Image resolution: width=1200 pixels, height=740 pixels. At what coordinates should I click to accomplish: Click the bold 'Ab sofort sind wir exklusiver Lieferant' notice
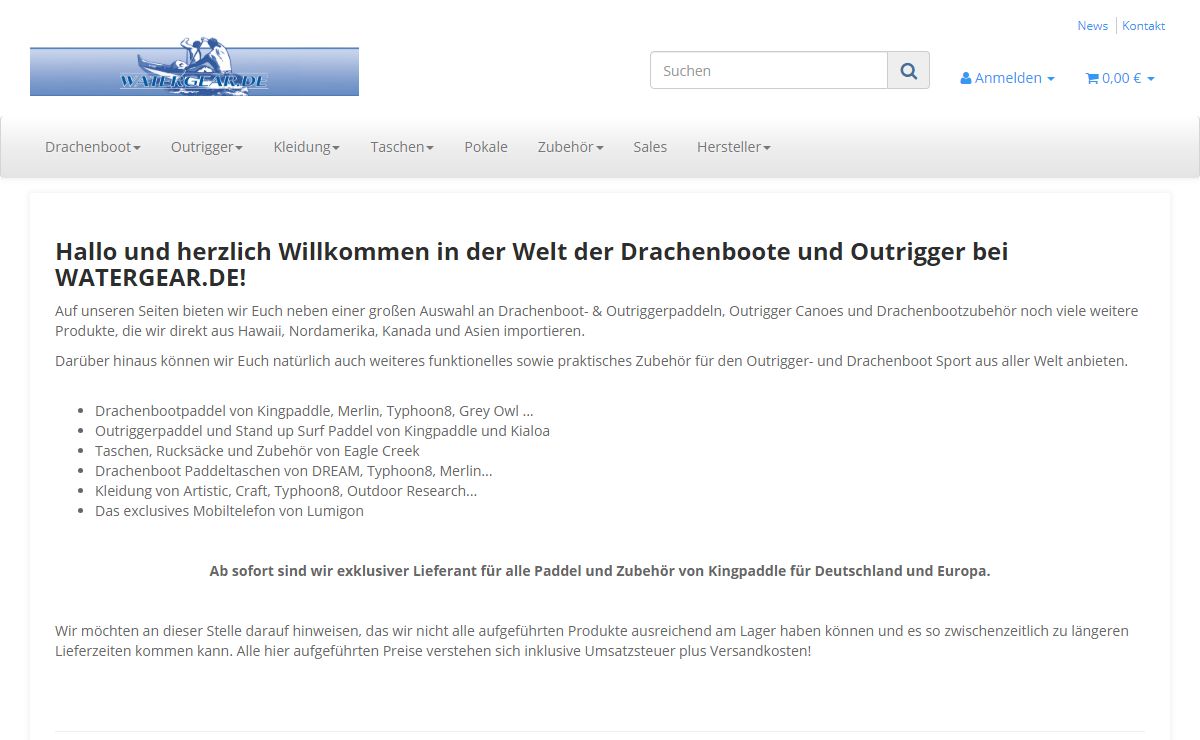[x=600, y=571]
